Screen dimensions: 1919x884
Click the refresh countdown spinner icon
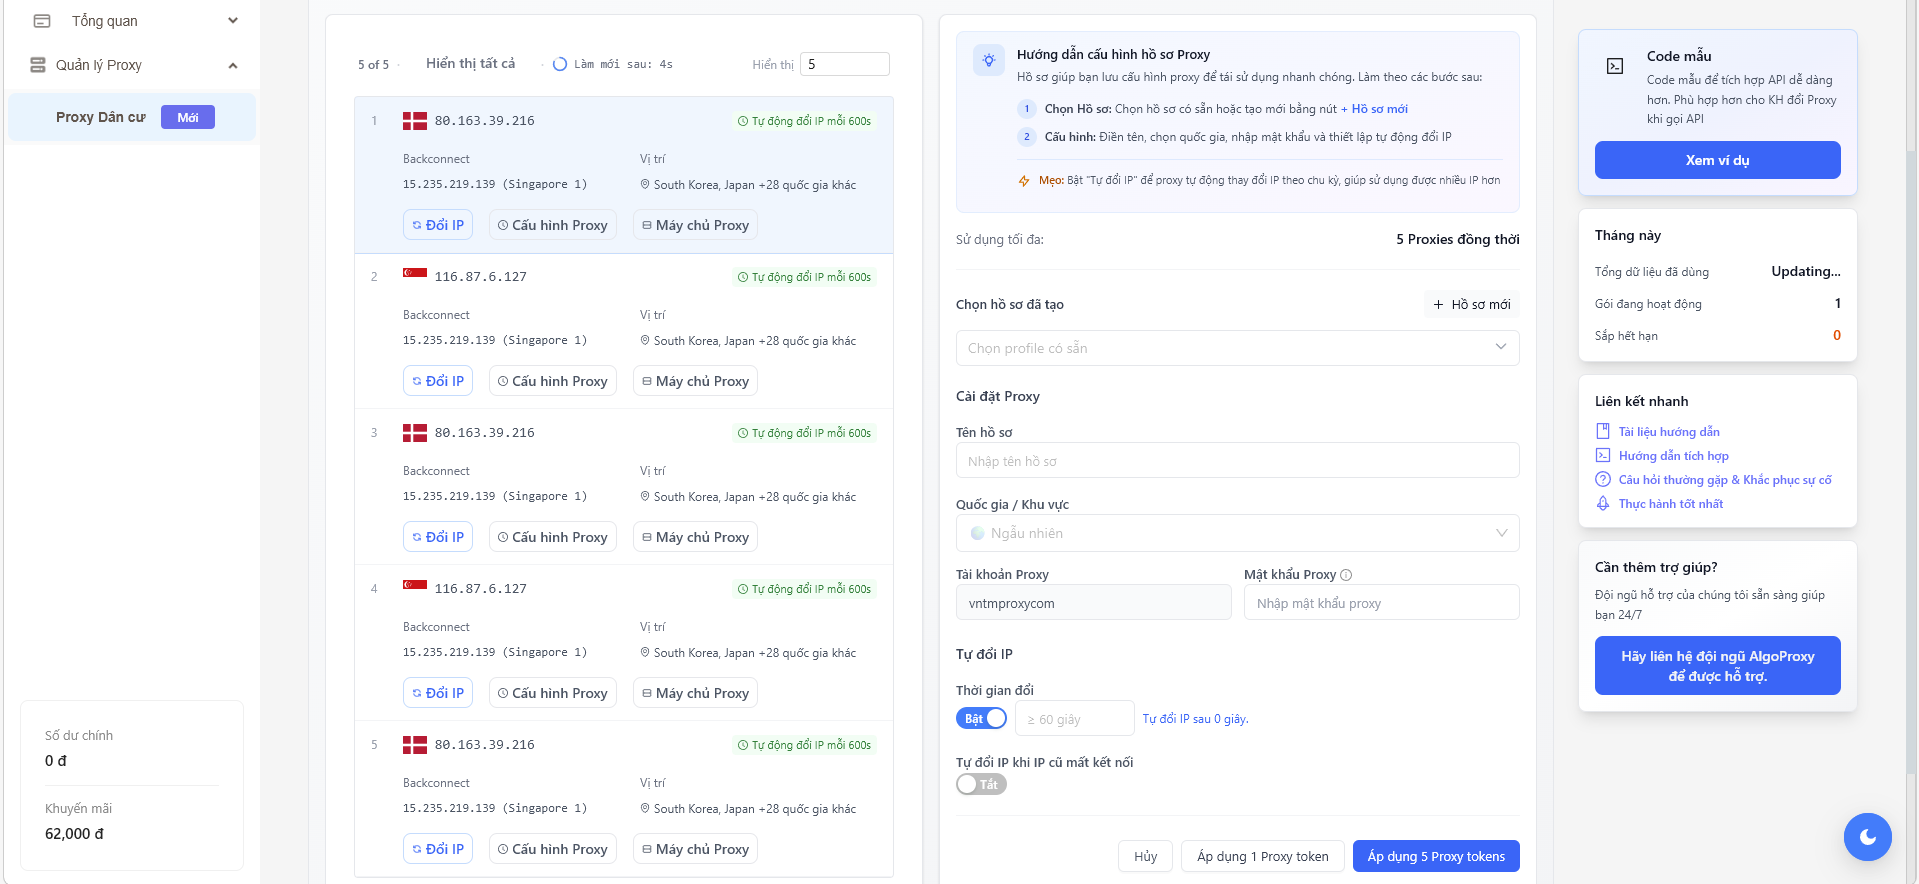pos(560,64)
